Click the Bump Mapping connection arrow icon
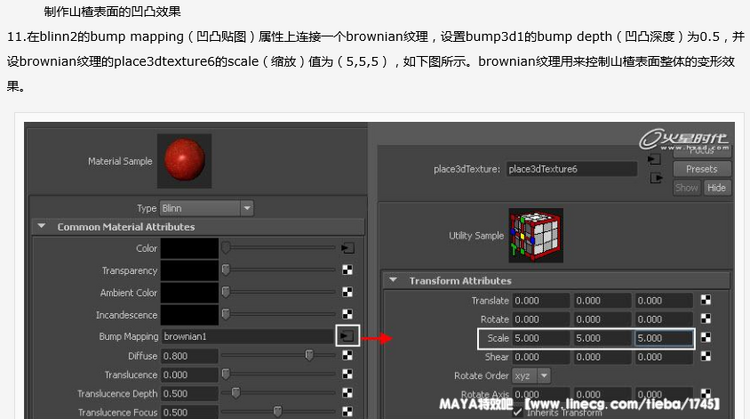750x419 pixels. click(348, 337)
